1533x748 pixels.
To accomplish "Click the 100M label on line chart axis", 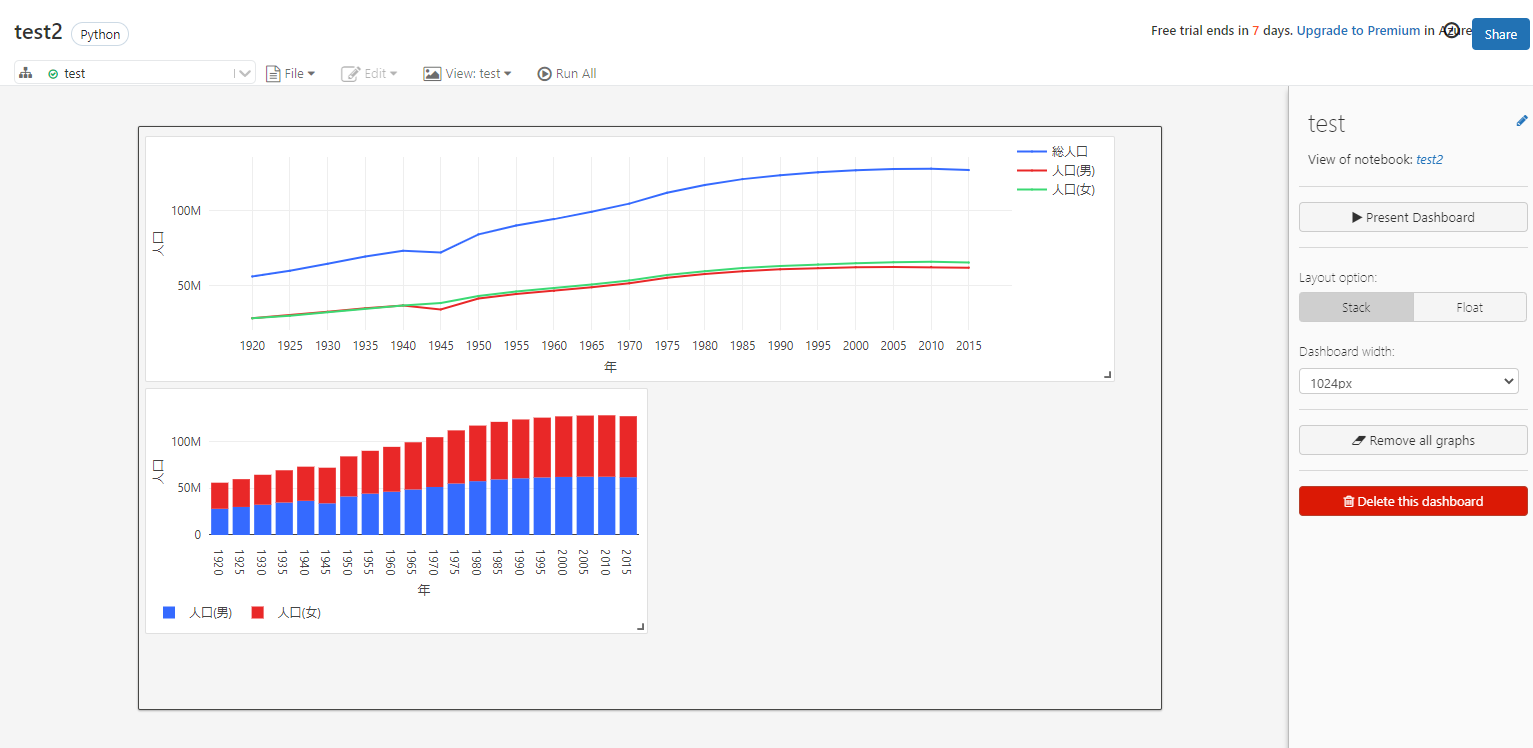I will (x=186, y=210).
